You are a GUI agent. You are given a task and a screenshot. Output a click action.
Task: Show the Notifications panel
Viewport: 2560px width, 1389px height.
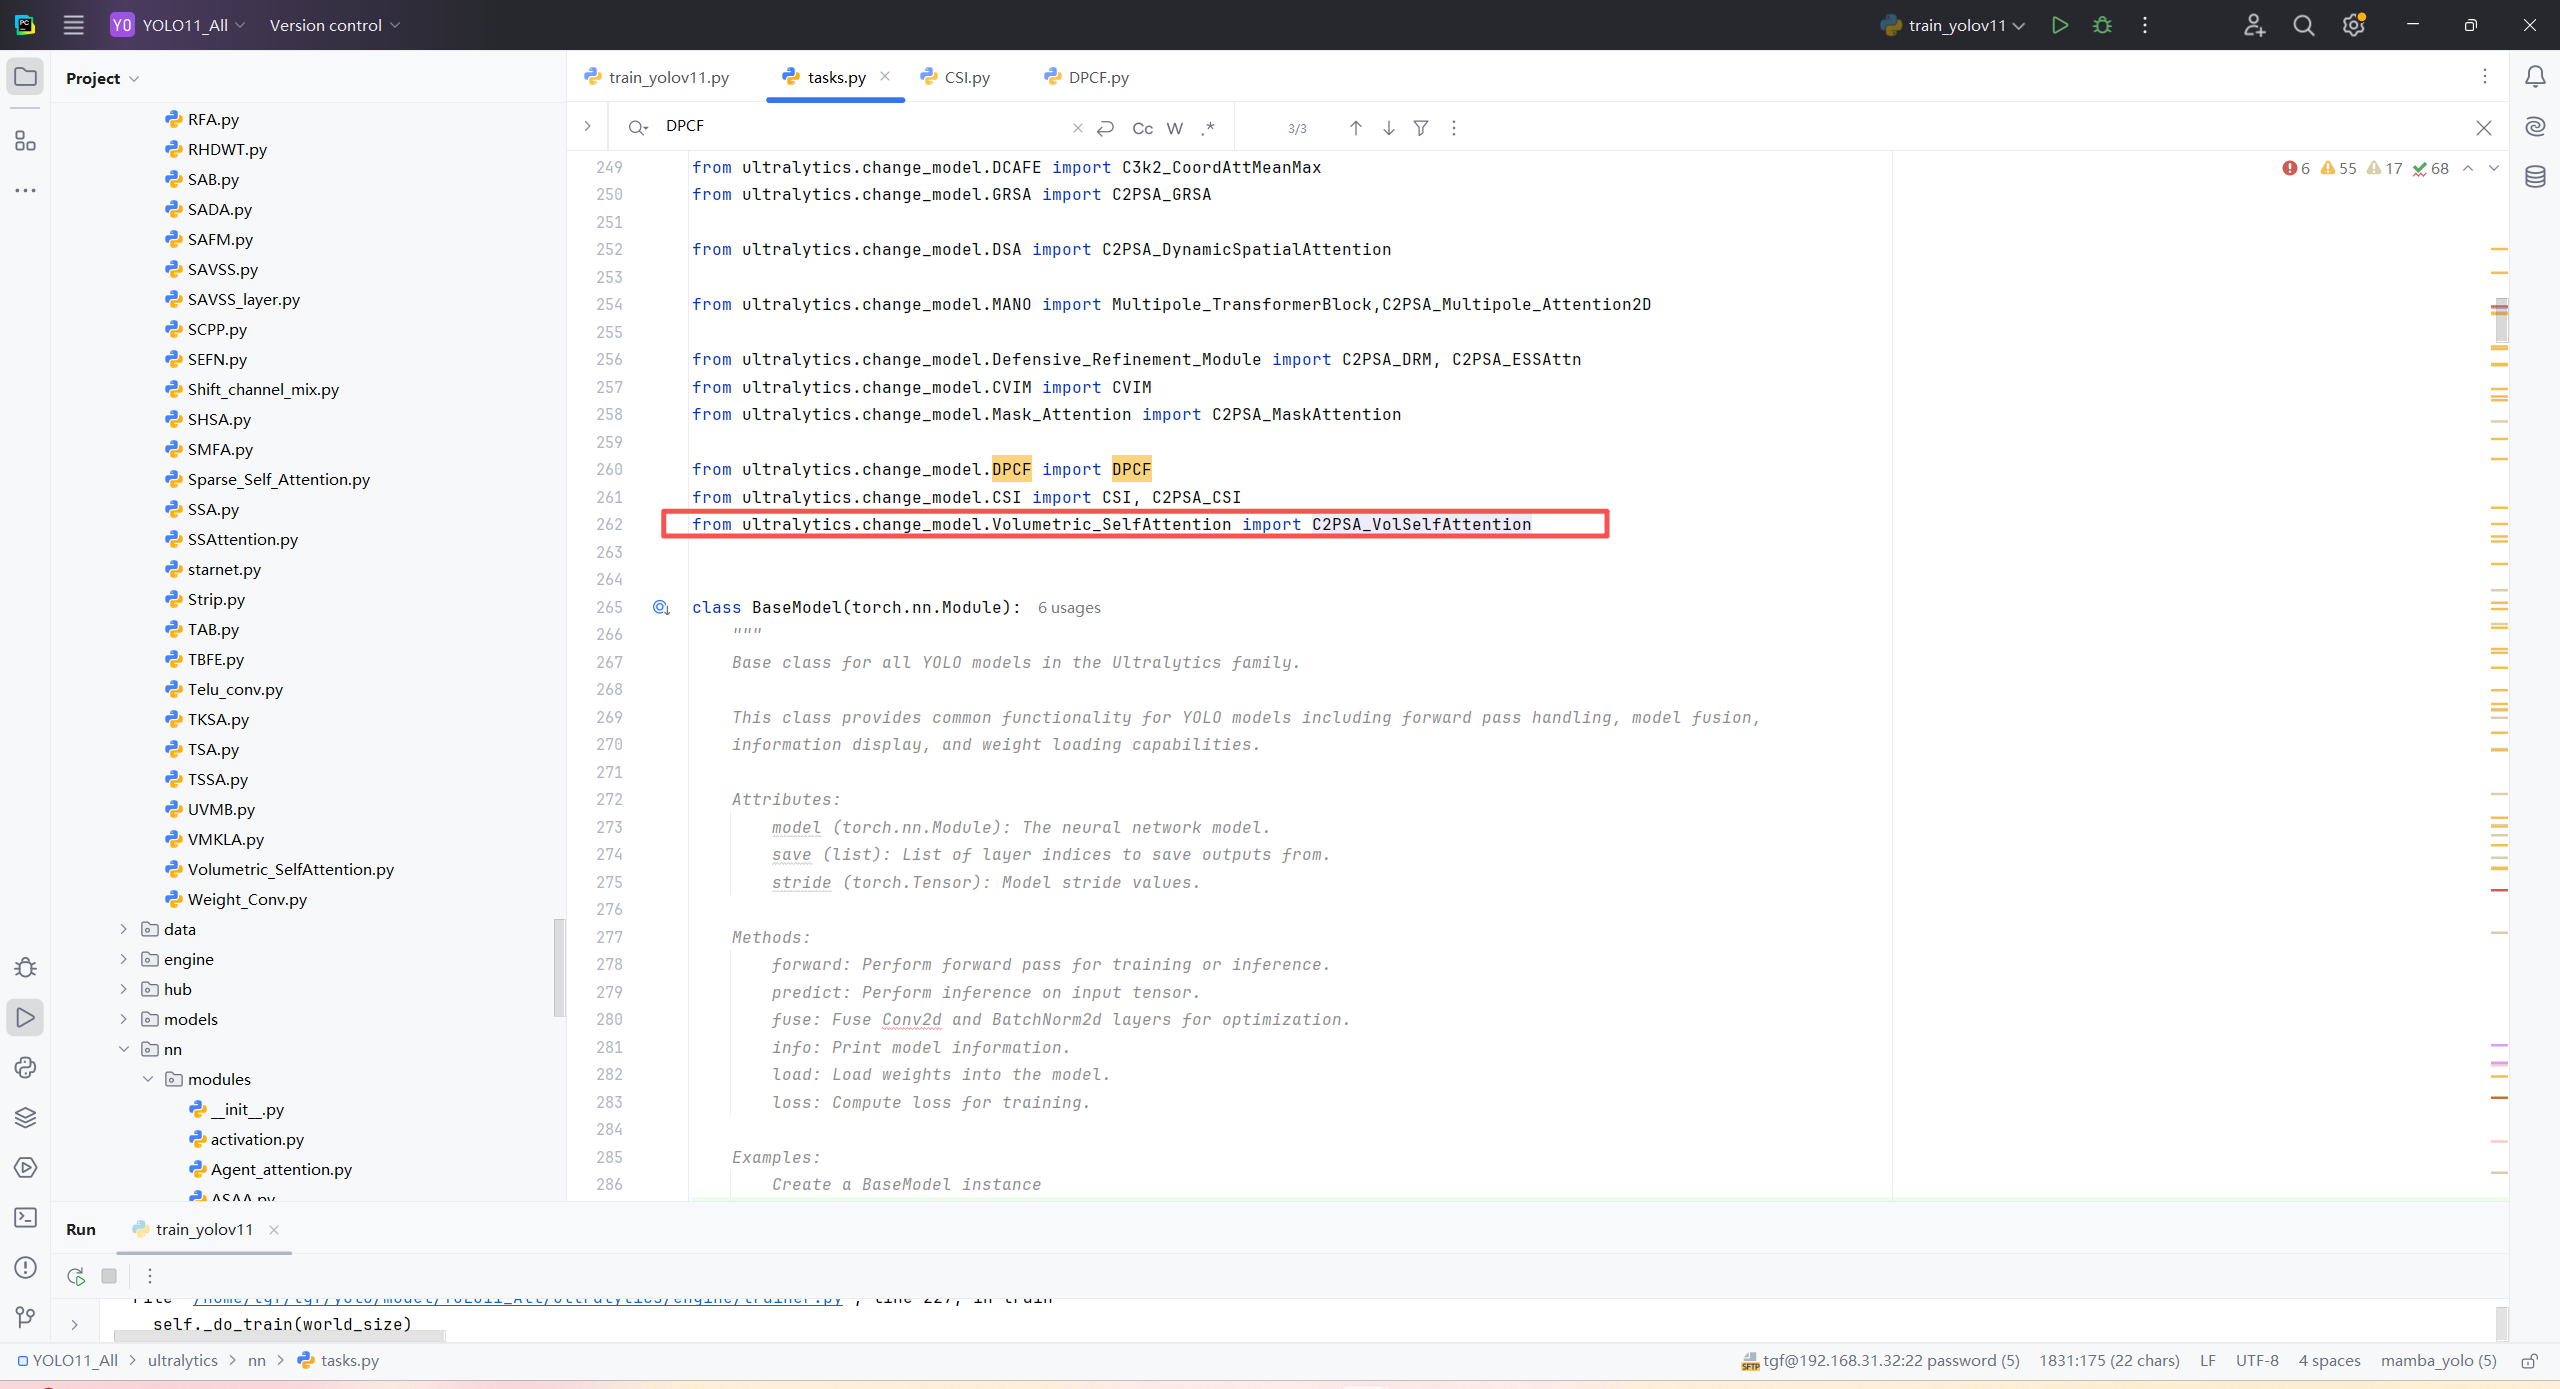point(2535,77)
